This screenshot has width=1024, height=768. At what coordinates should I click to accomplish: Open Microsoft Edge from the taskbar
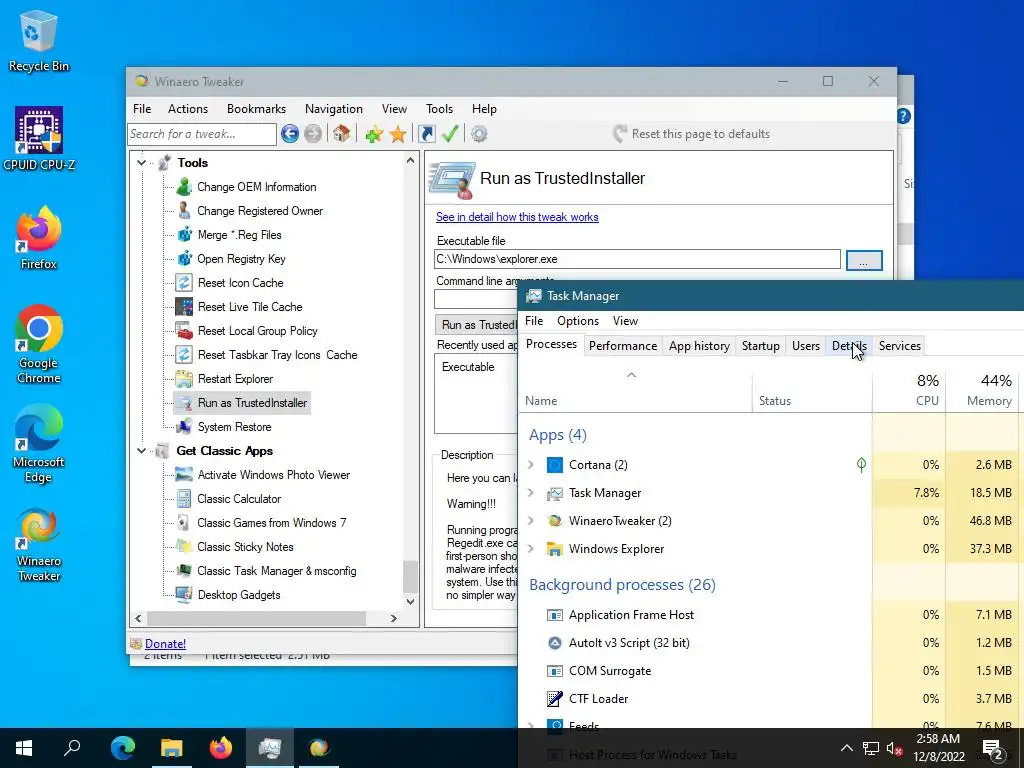[122, 748]
